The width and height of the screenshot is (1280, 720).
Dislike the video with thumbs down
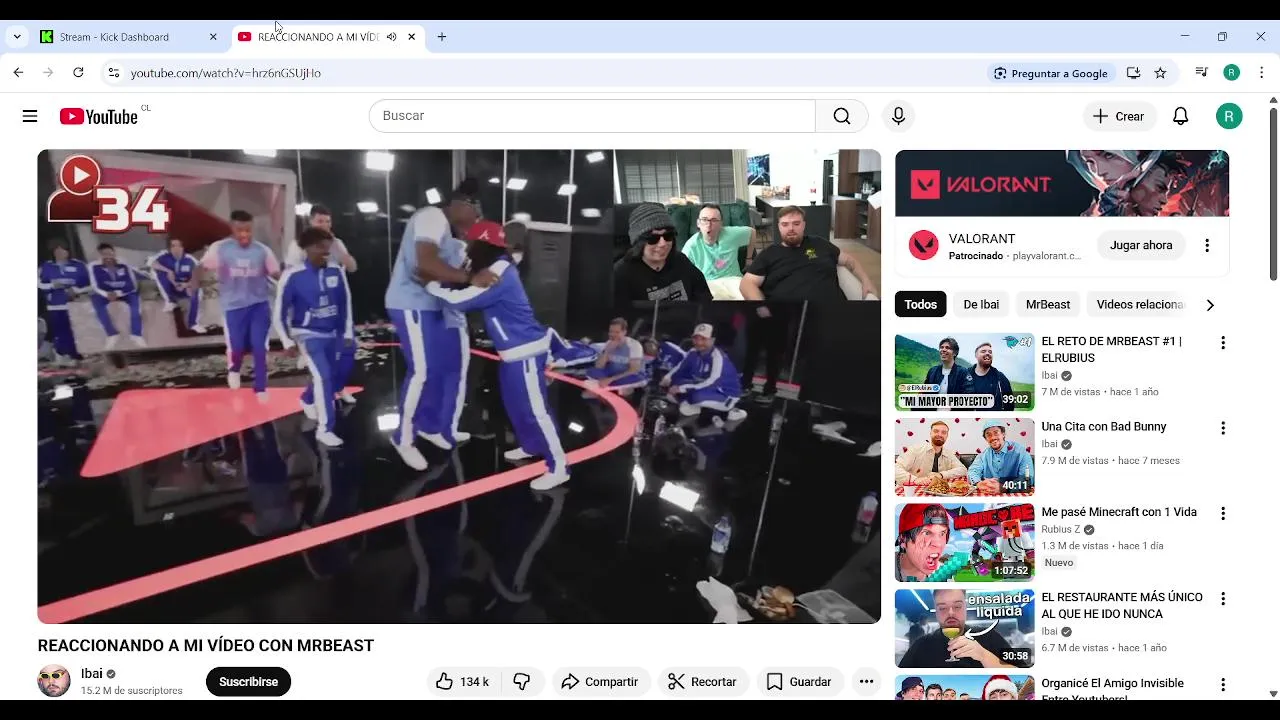pyautogui.click(x=522, y=682)
